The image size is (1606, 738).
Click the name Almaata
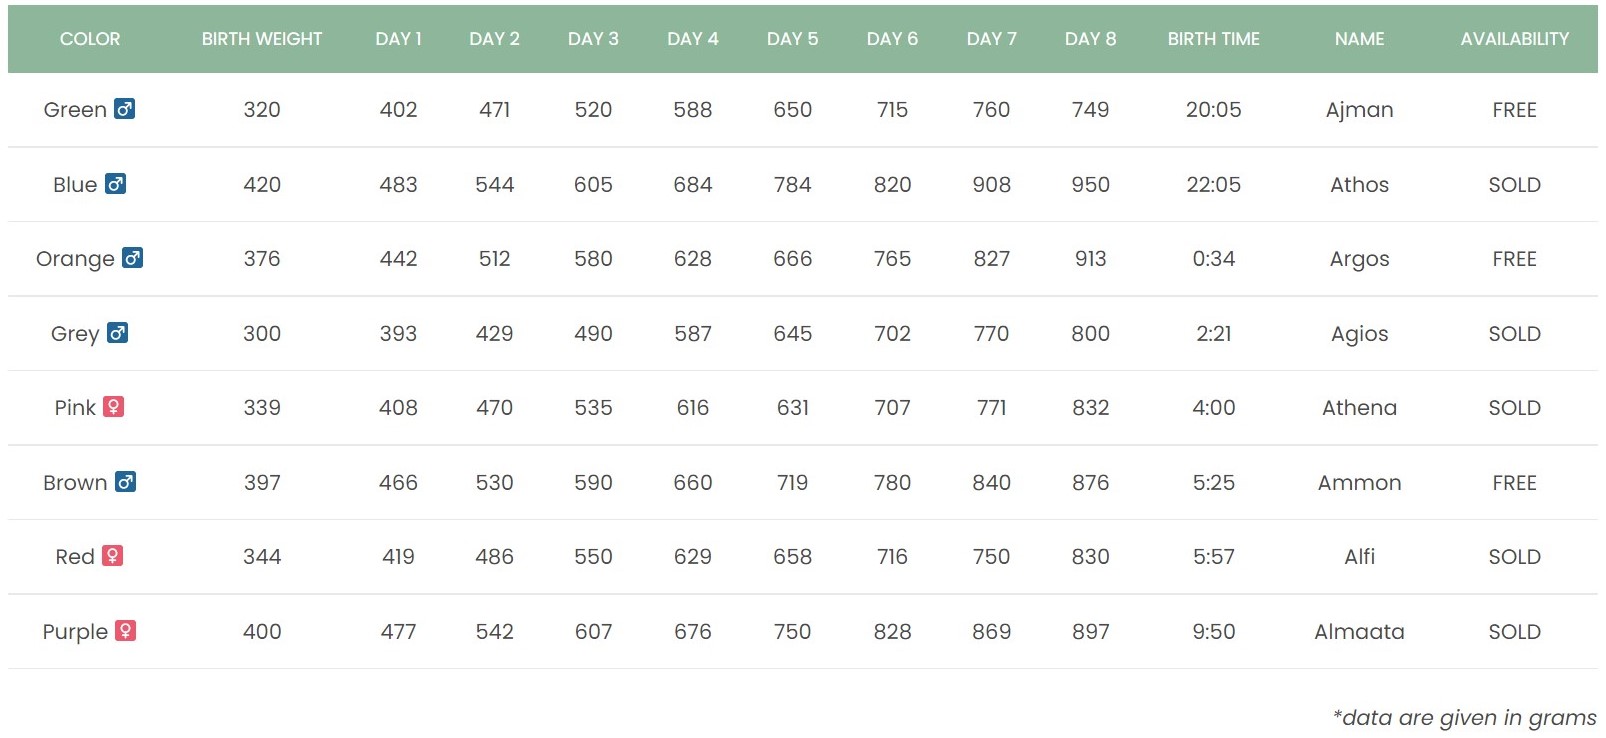click(x=1359, y=632)
